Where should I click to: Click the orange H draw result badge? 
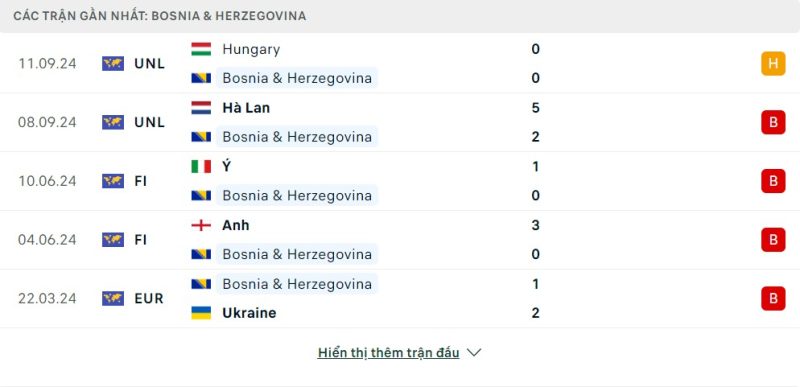click(773, 63)
